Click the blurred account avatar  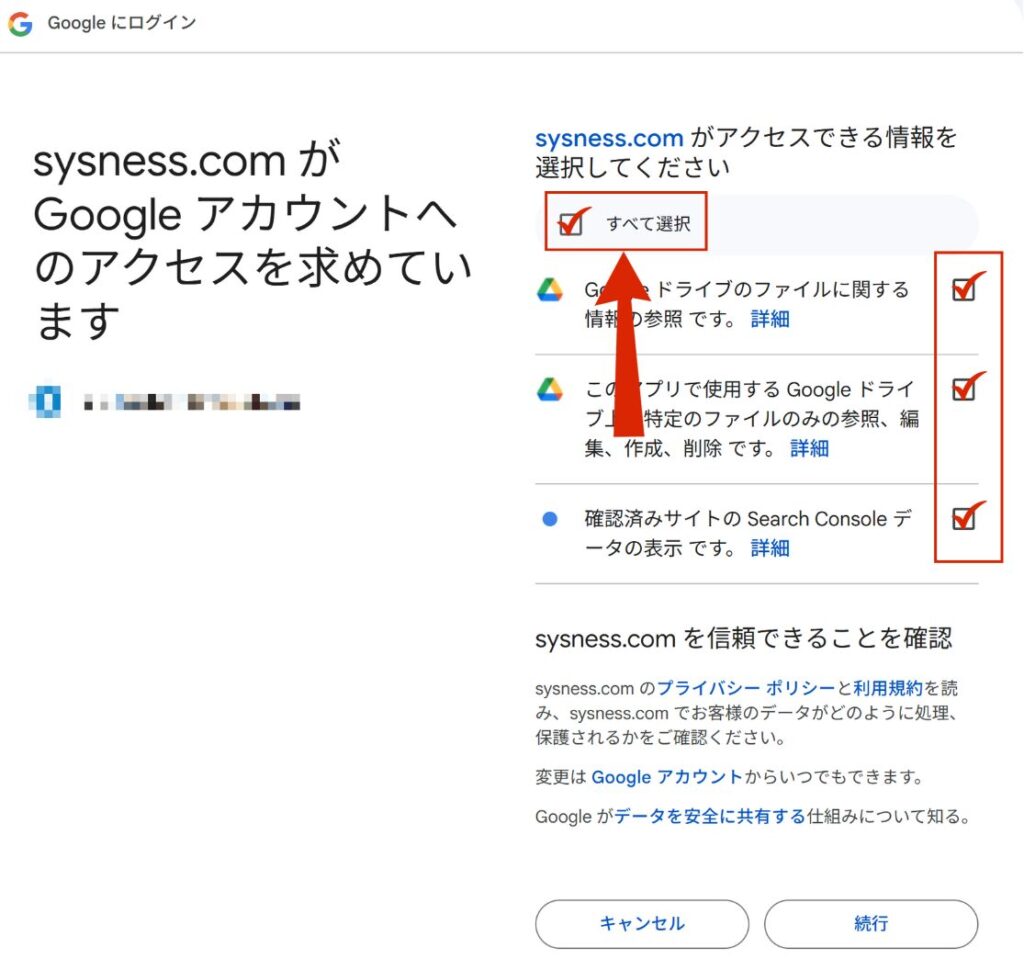point(45,401)
